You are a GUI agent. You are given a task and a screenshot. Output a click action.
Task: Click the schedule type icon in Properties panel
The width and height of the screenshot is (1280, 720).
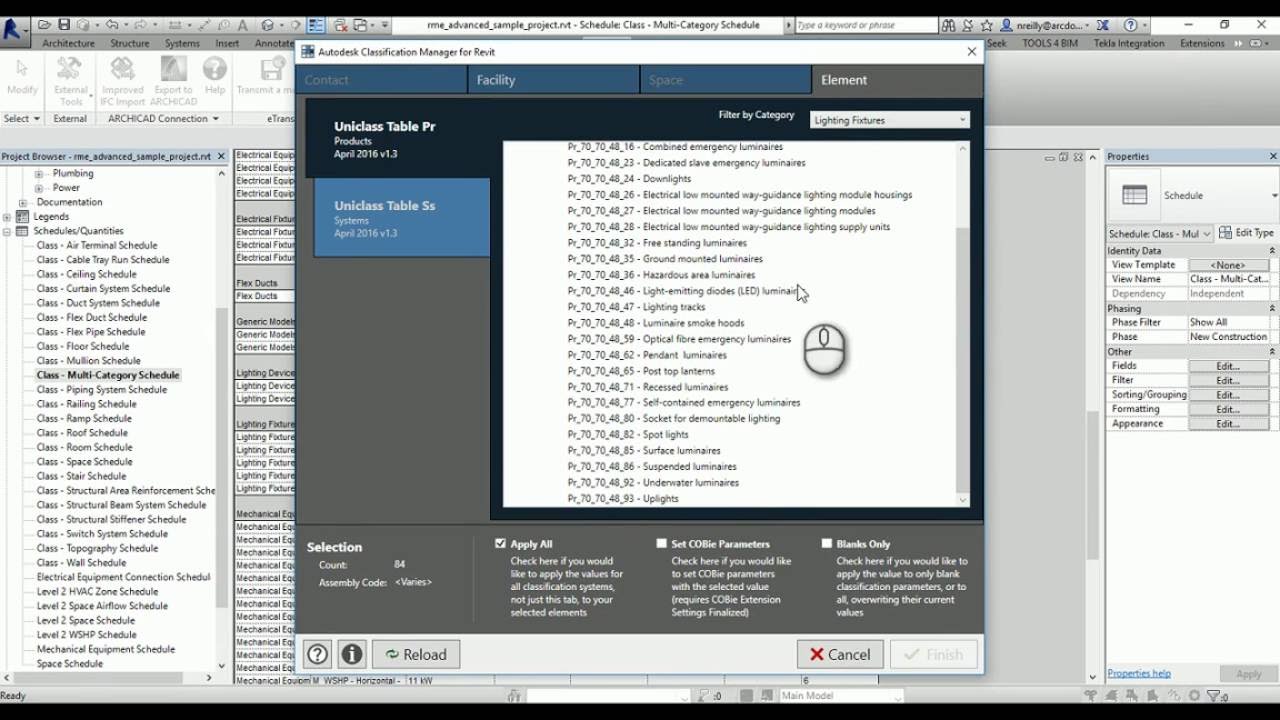[1134, 195]
